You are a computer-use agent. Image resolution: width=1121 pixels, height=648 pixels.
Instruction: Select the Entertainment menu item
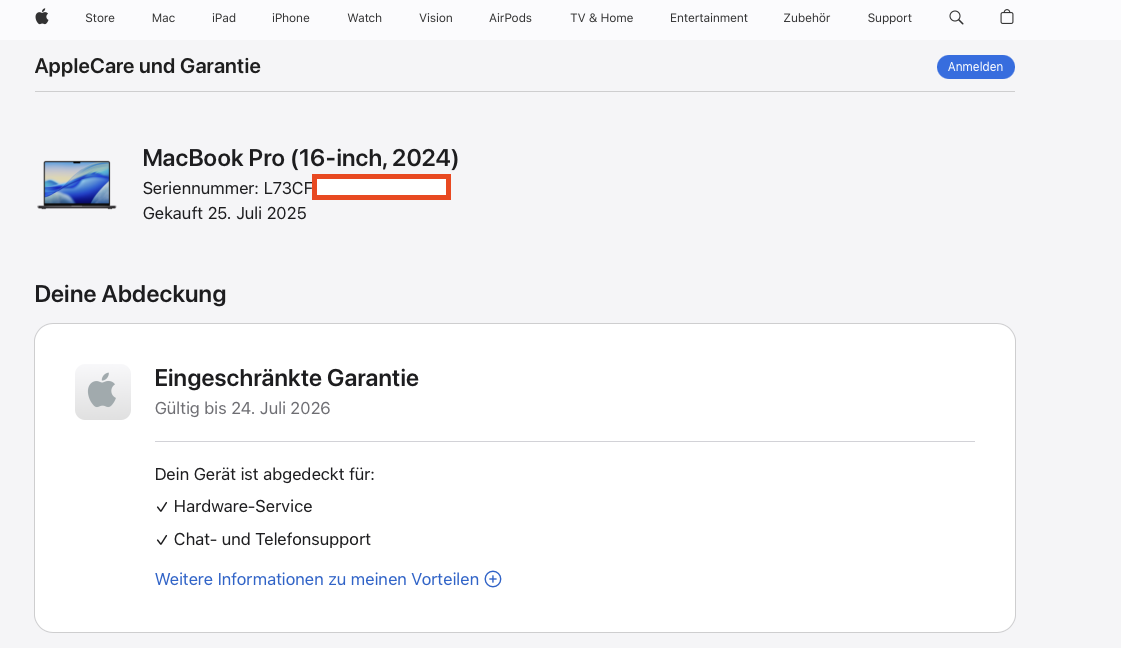(709, 18)
